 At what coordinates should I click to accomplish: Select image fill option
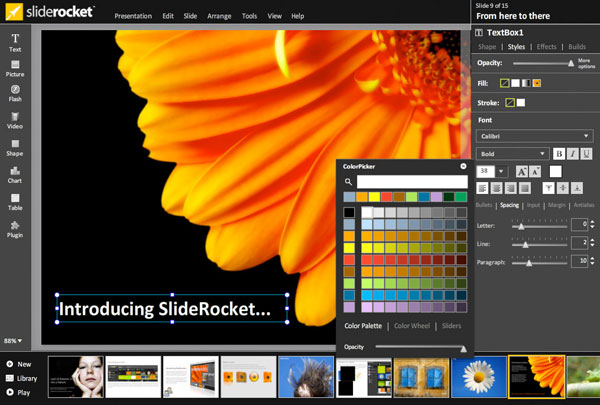(x=537, y=83)
